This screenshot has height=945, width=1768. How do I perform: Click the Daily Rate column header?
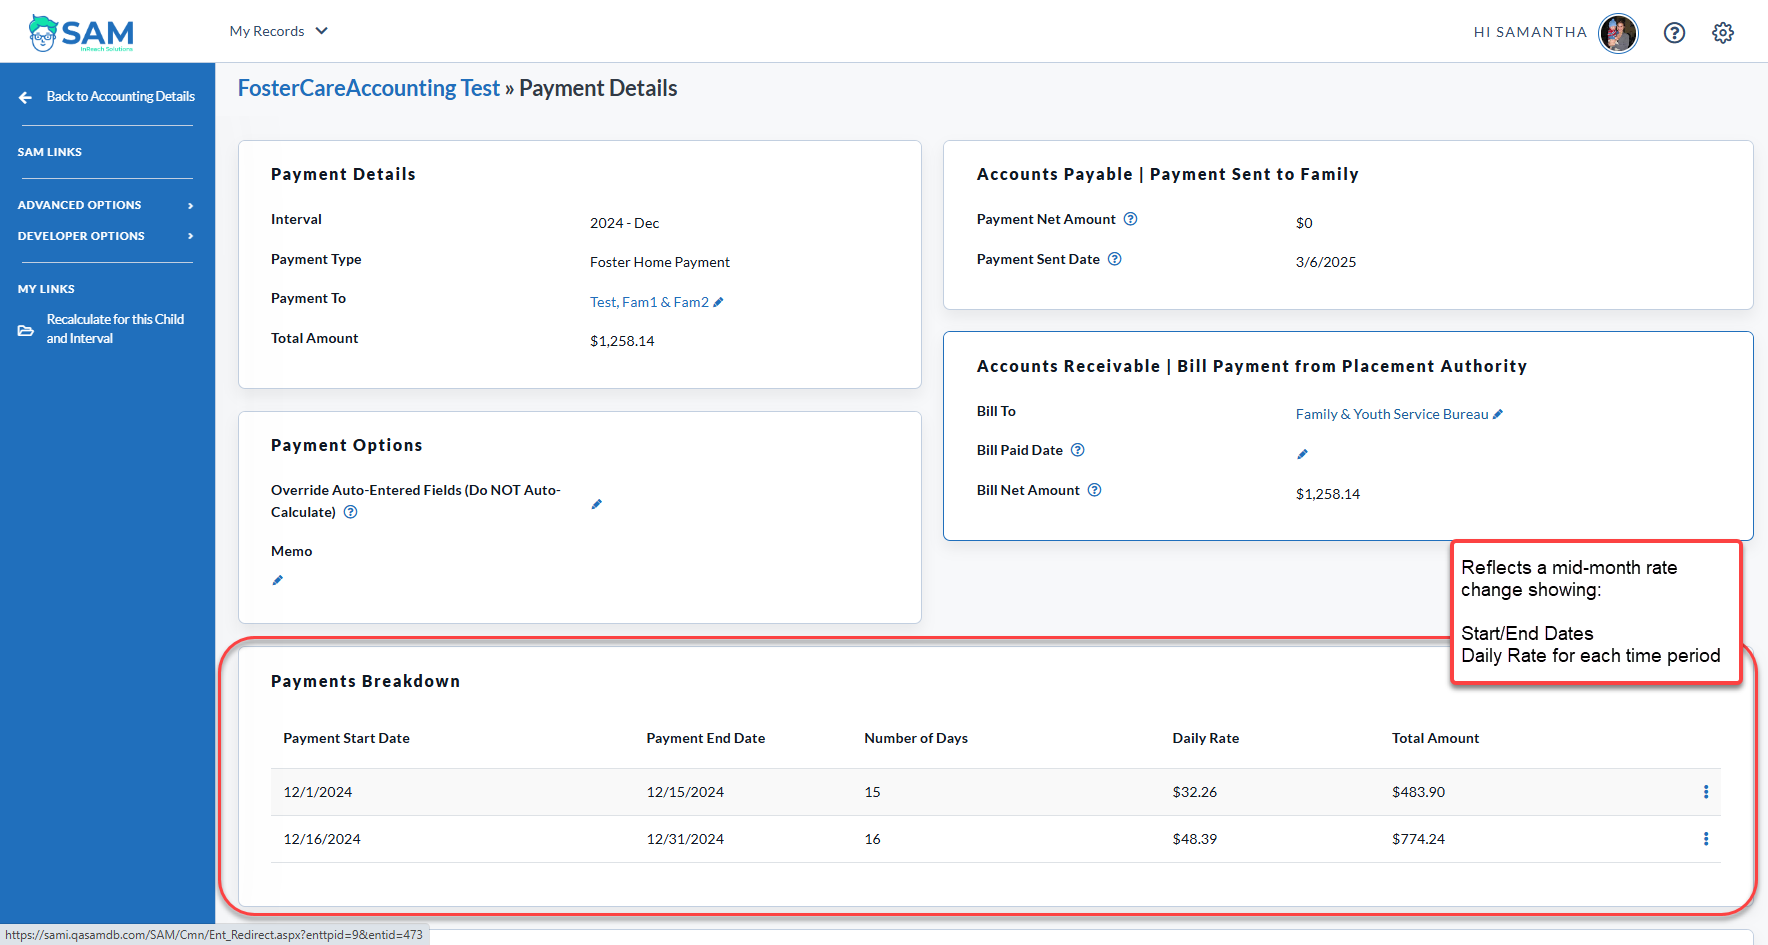tap(1206, 738)
